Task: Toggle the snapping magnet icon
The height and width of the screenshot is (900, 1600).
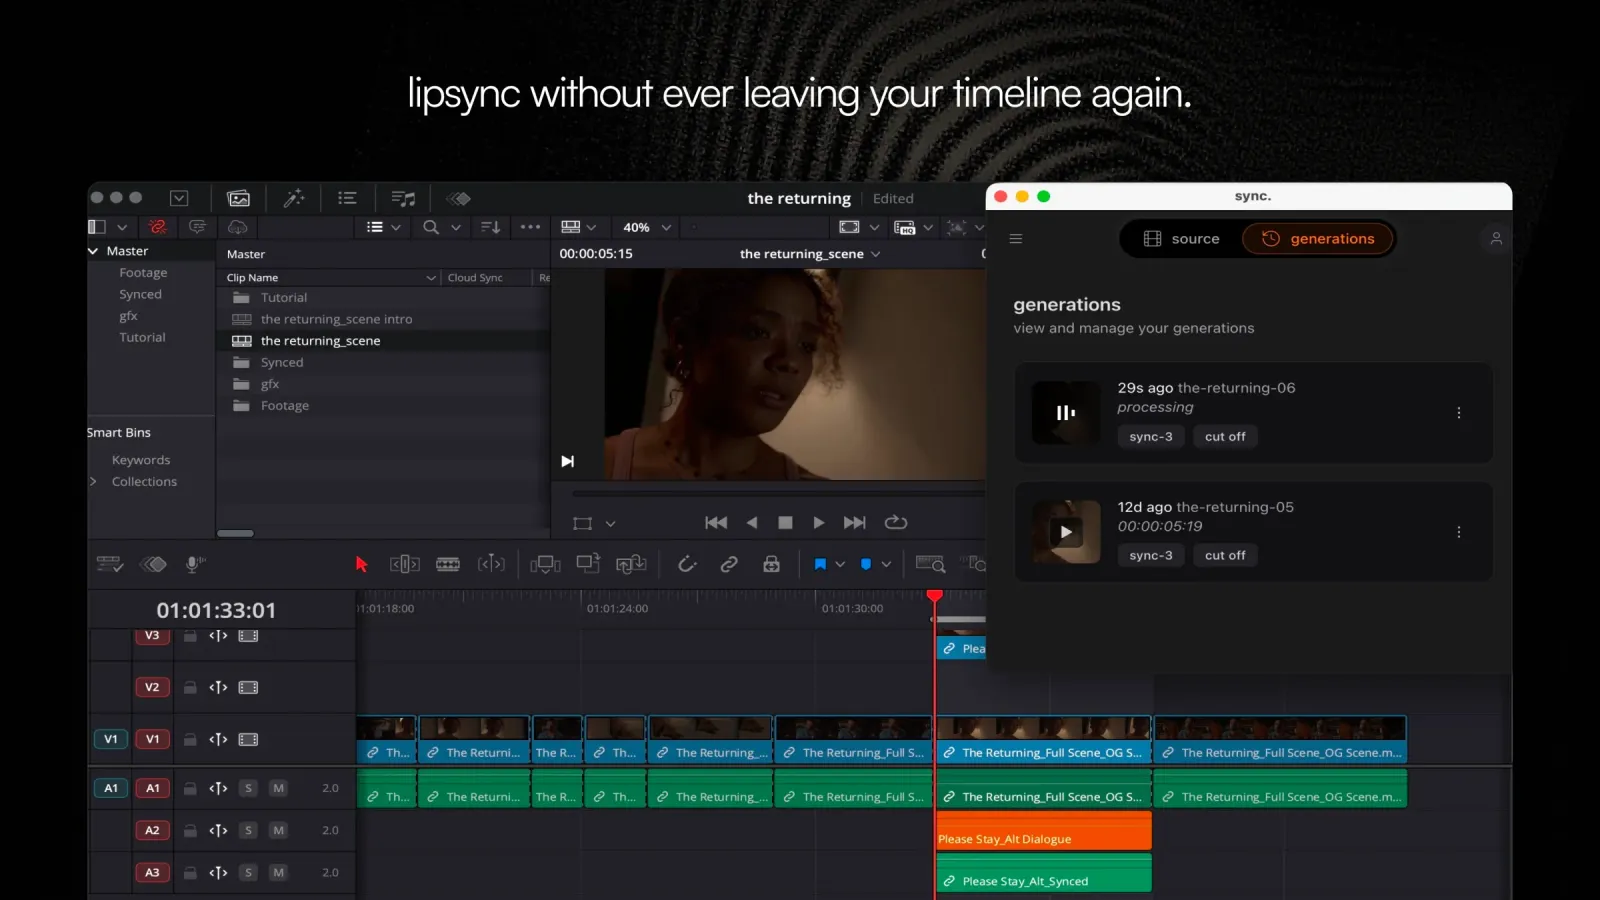Action: click(x=687, y=564)
